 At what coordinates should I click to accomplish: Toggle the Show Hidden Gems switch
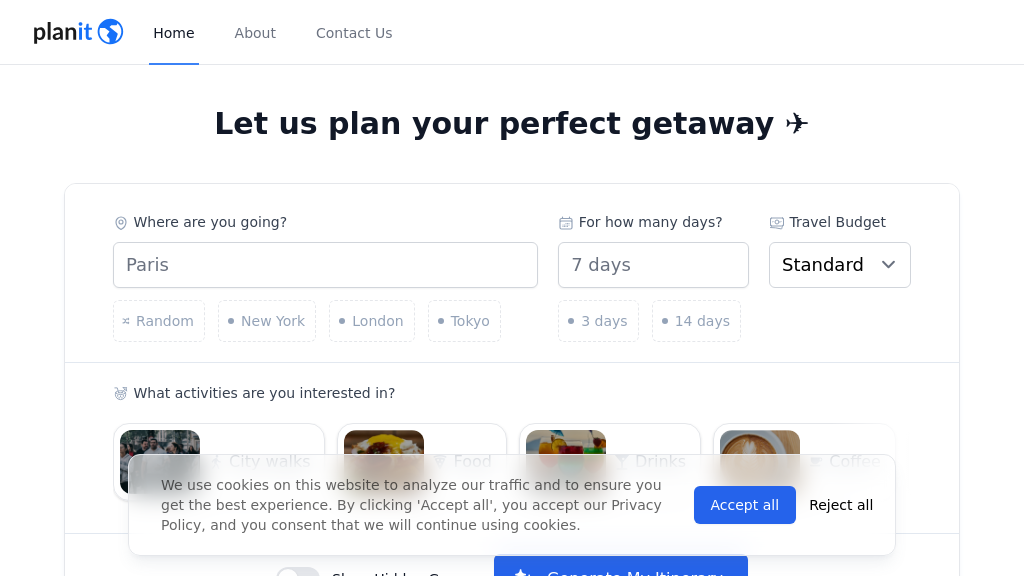pyautogui.click(x=297, y=572)
